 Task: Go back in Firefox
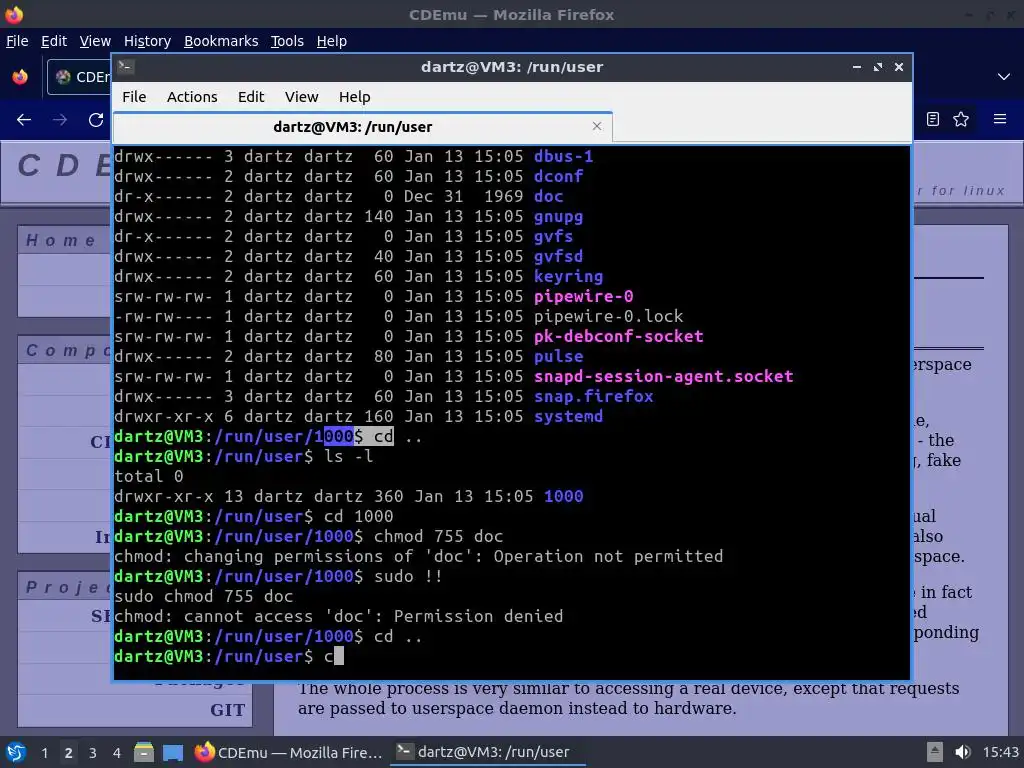coord(24,120)
